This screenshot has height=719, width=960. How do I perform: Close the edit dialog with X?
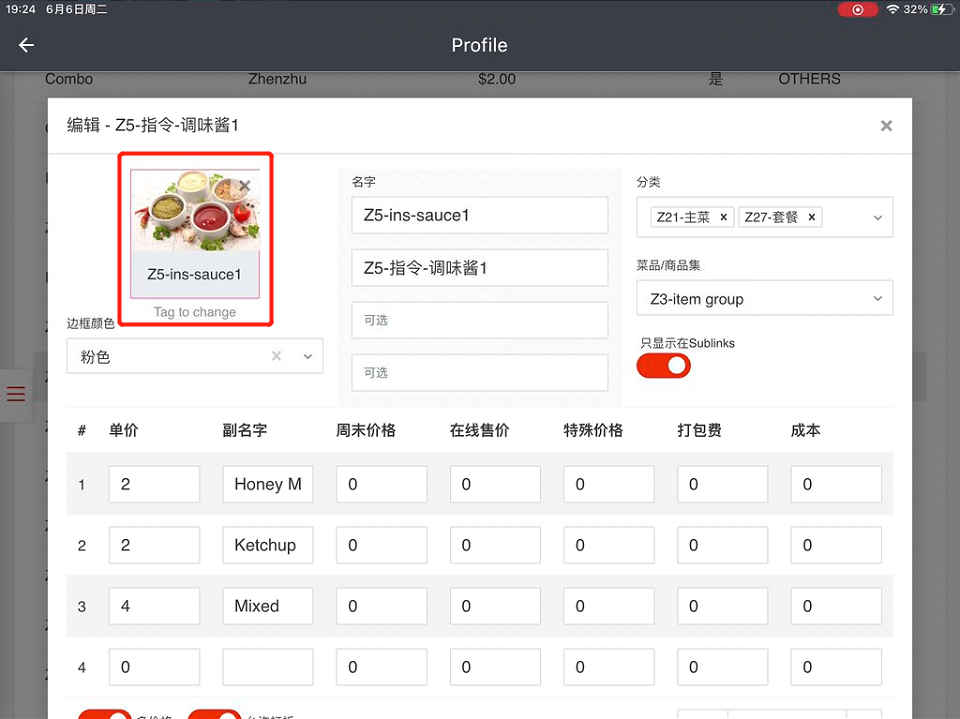886,126
